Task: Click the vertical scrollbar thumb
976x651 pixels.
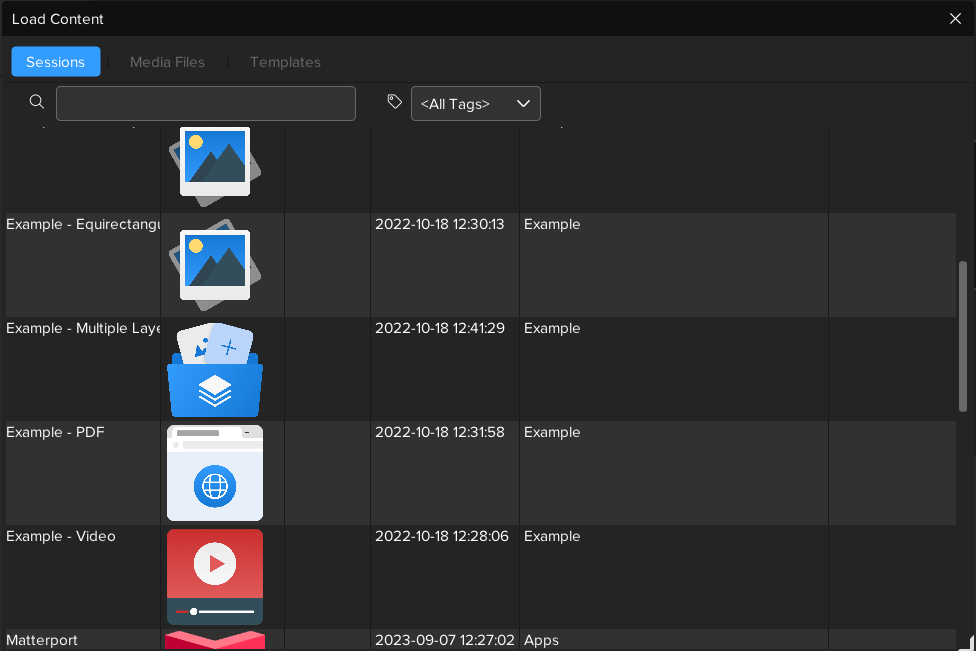Action: click(963, 335)
